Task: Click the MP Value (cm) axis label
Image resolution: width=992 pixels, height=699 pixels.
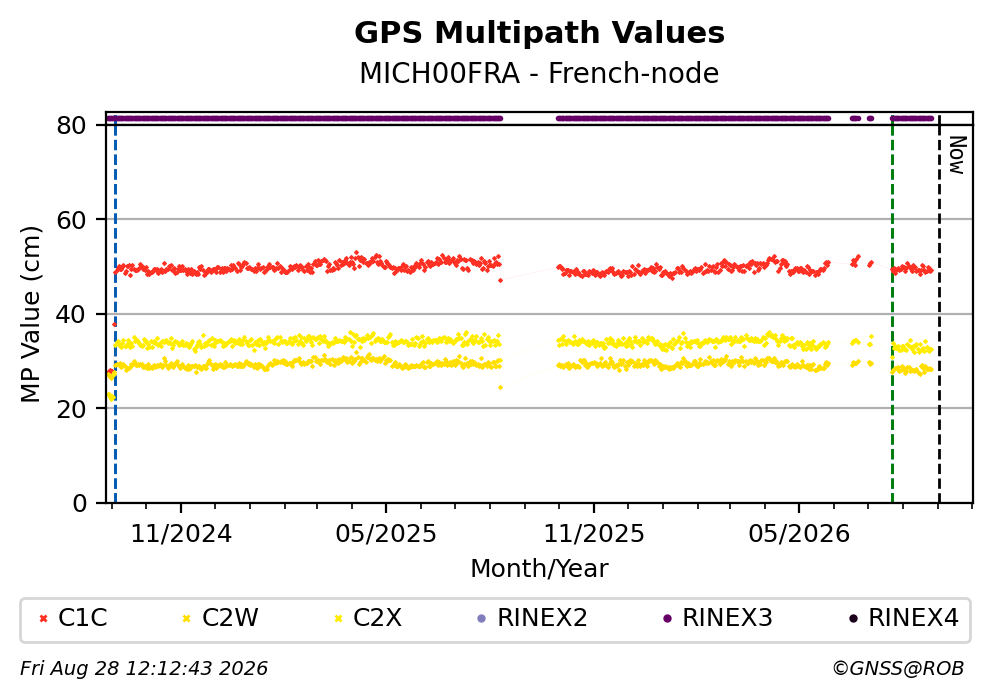Action: tap(30, 314)
